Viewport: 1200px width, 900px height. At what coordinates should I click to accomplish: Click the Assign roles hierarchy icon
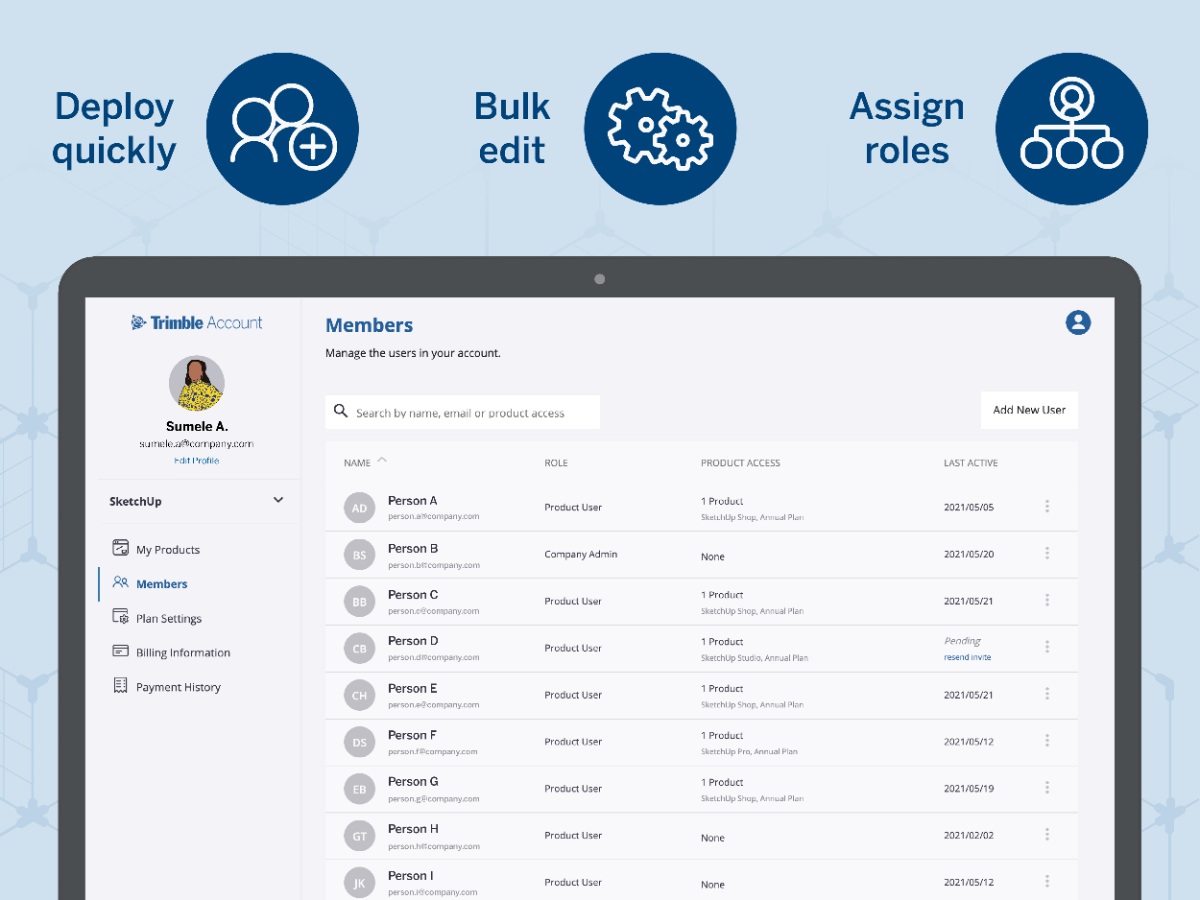point(1072,129)
